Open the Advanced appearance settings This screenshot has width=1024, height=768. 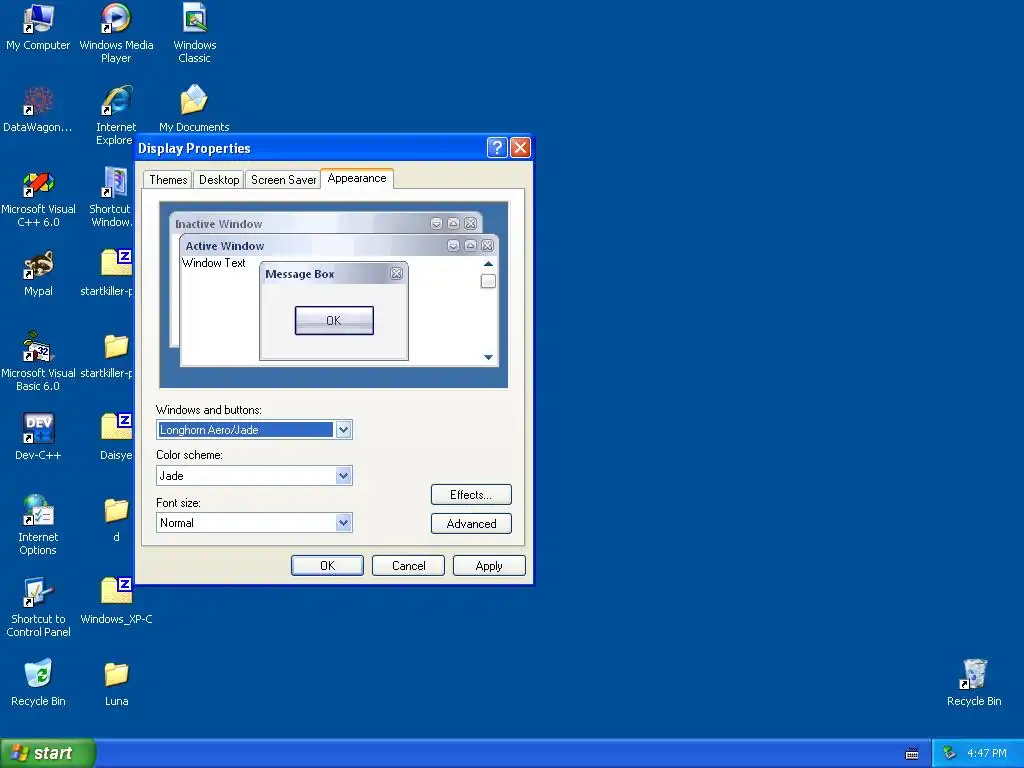coord(471,524)
